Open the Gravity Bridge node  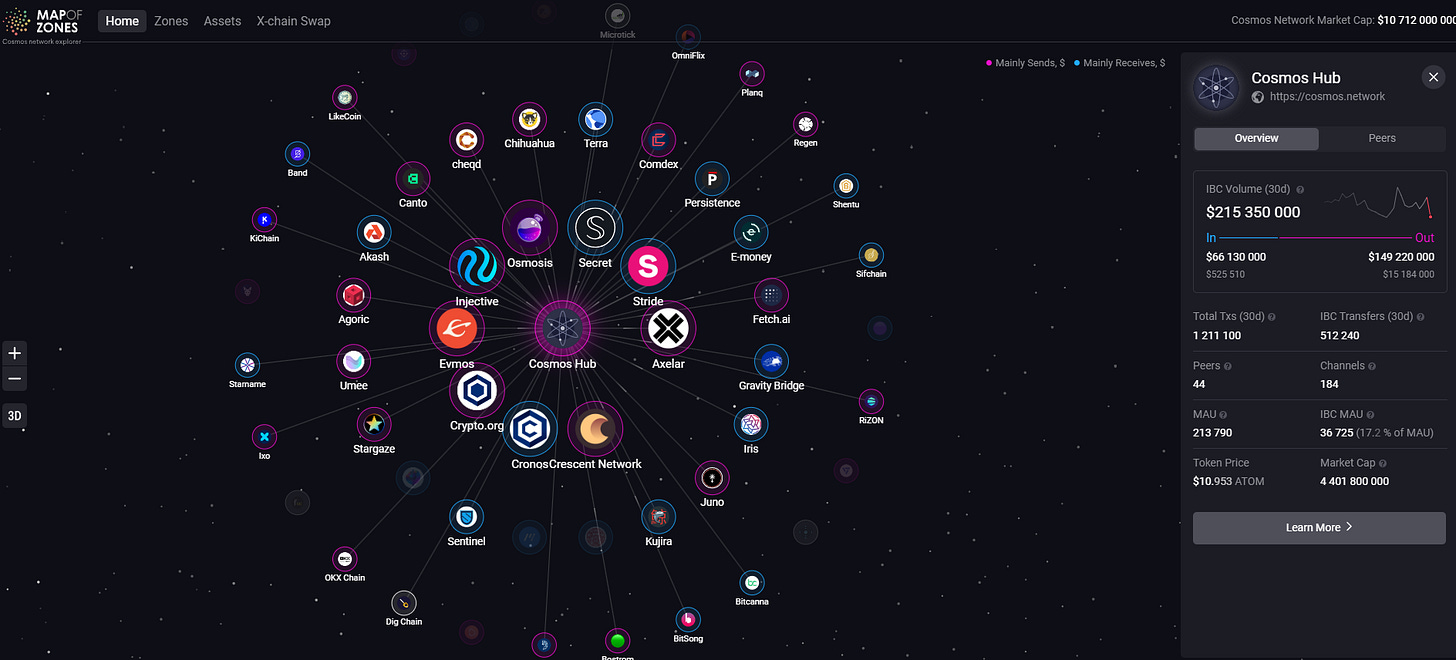[771, 362]
